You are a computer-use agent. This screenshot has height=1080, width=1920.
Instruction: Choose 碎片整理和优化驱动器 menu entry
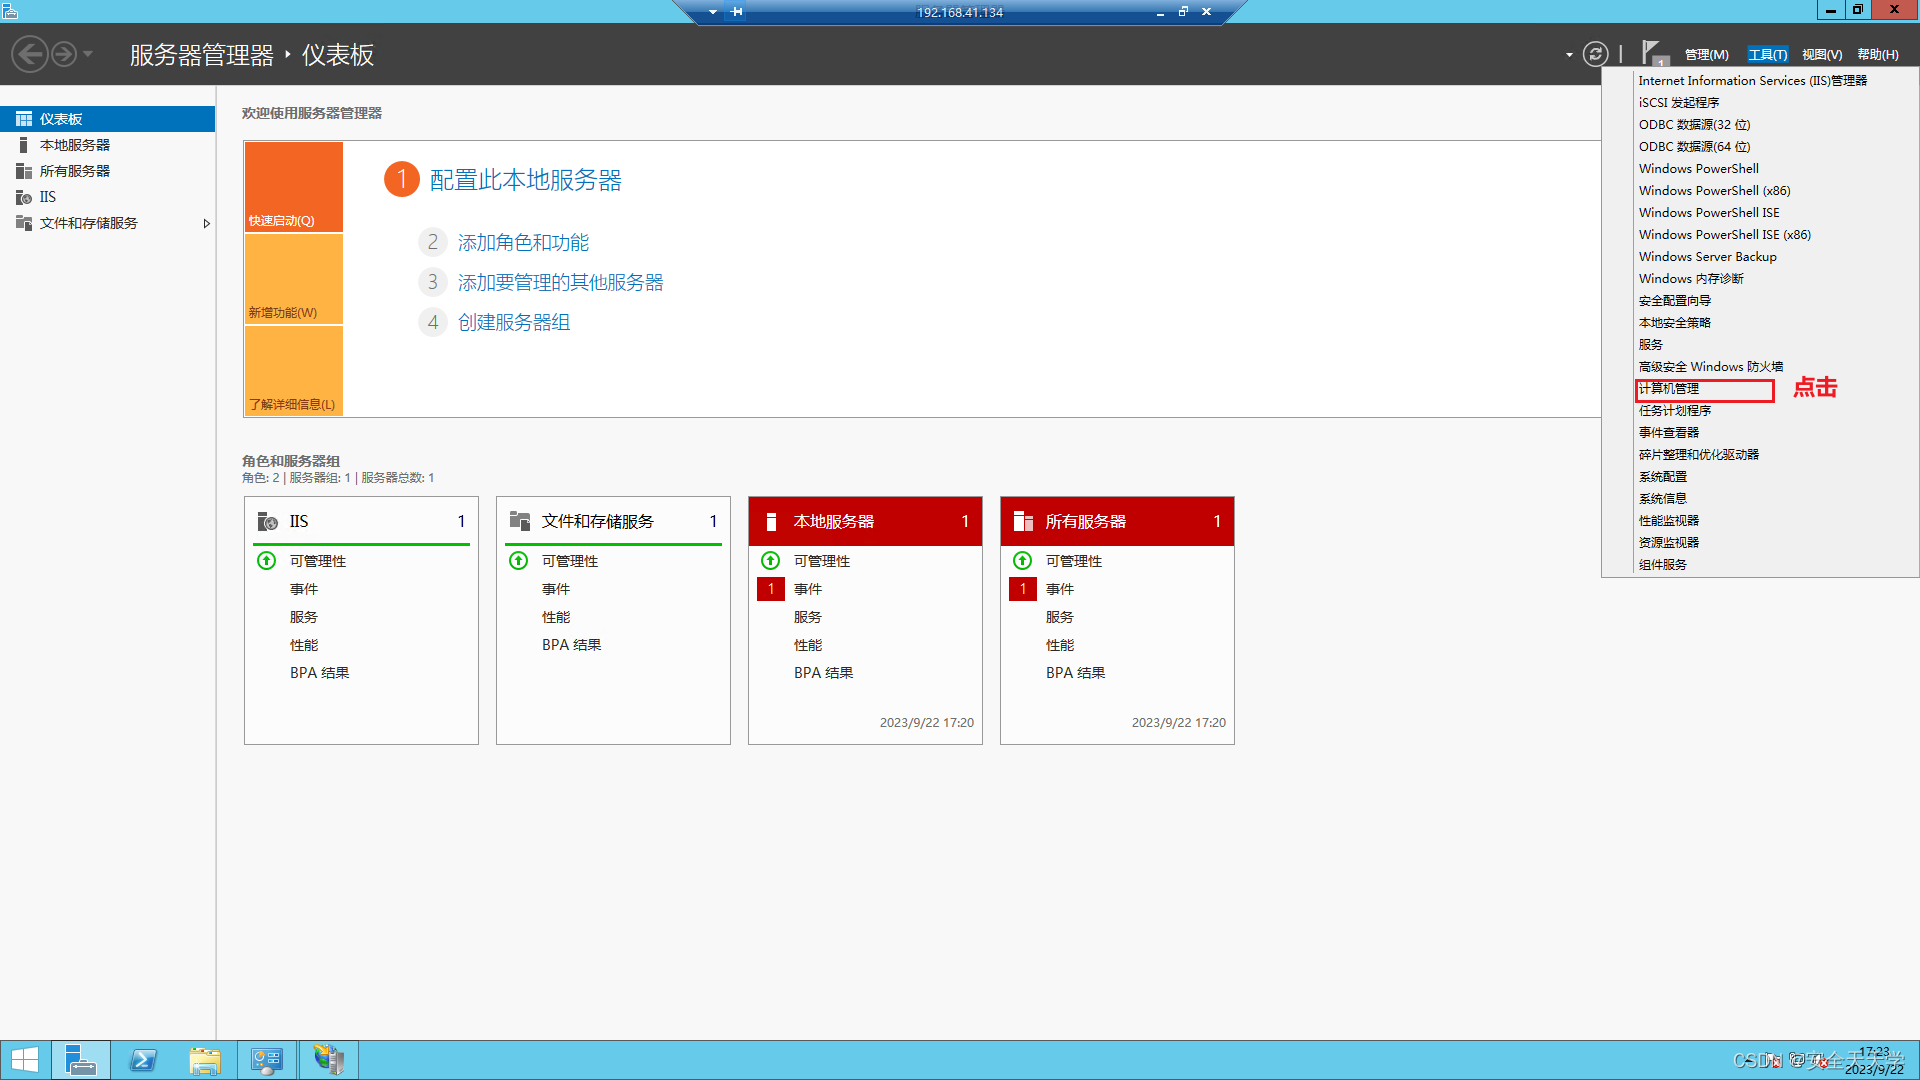point(1699,455)
